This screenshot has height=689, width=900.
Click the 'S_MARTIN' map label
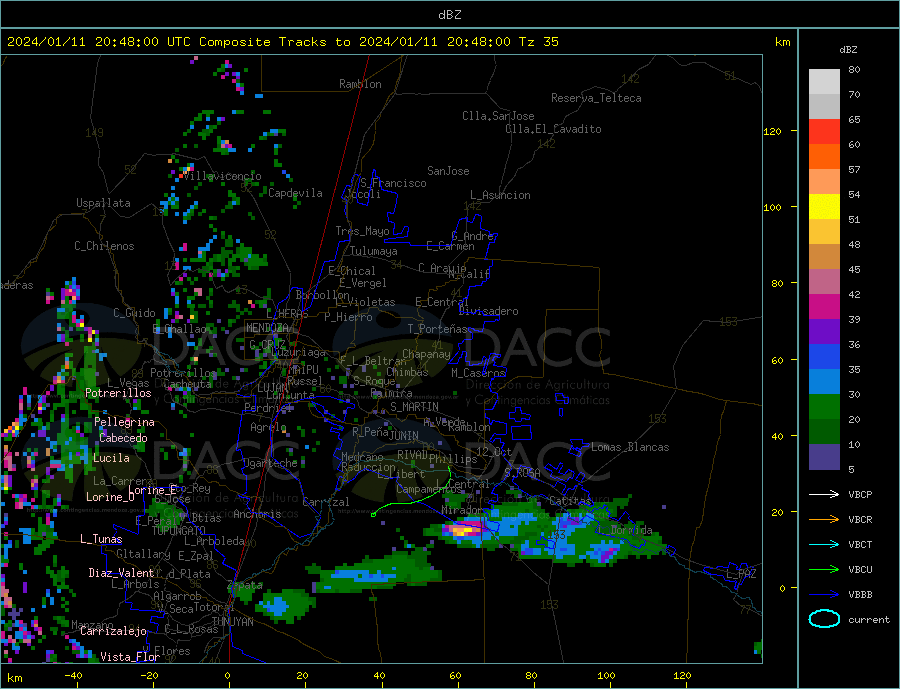coord(414,407)
